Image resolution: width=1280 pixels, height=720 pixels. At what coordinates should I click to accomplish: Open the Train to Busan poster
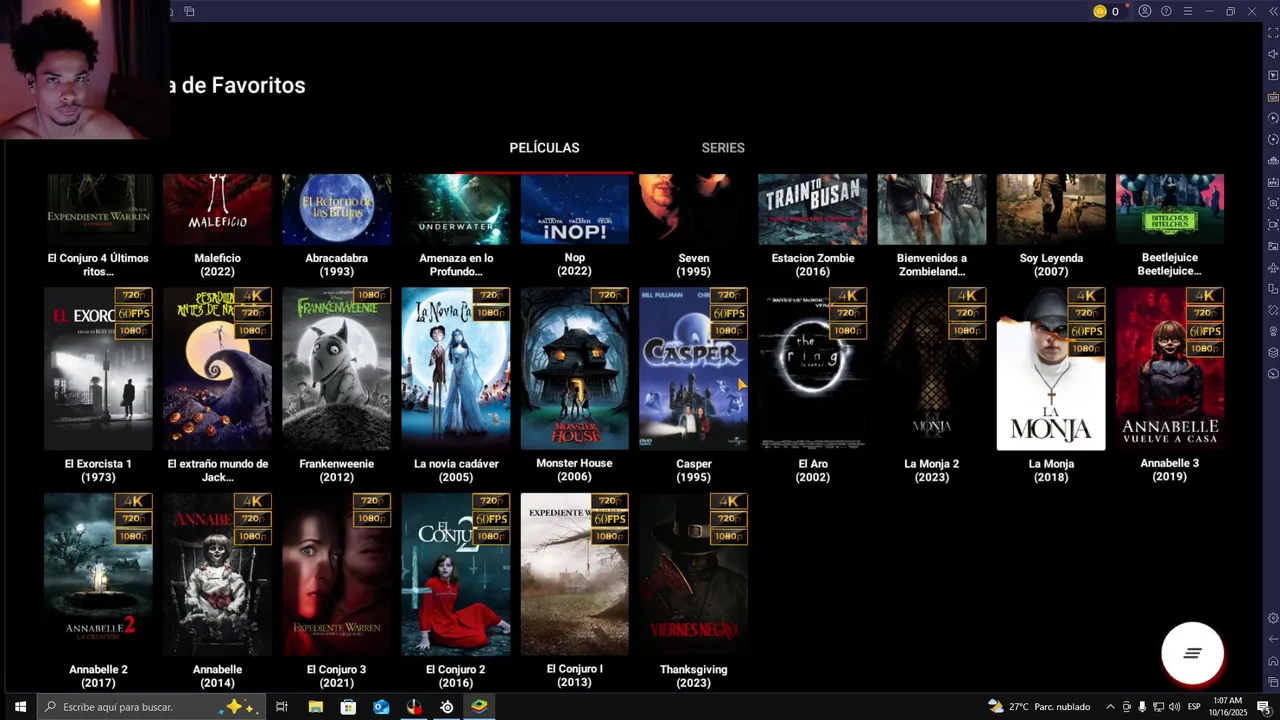pos(813,209)
